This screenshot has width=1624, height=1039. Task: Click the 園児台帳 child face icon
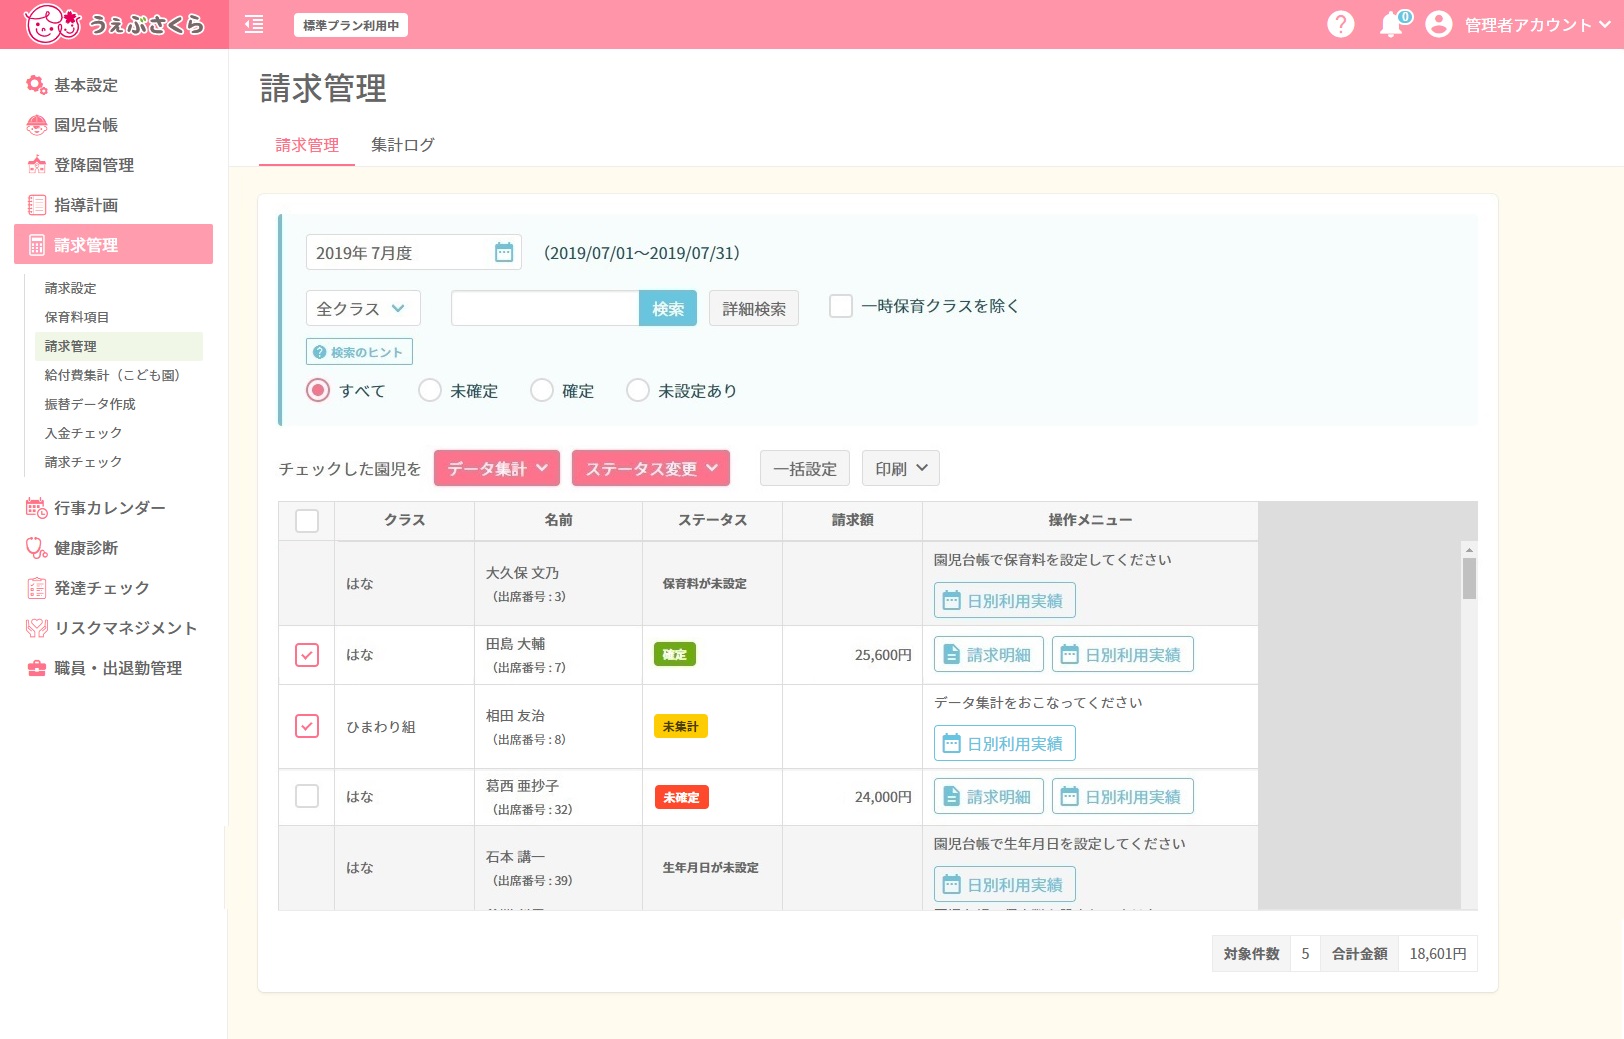coord(37,125)
